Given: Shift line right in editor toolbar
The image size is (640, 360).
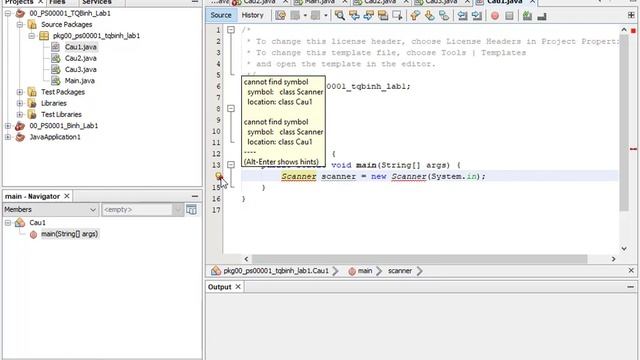Looking at the screenshot, I should (x=476, y=16).
